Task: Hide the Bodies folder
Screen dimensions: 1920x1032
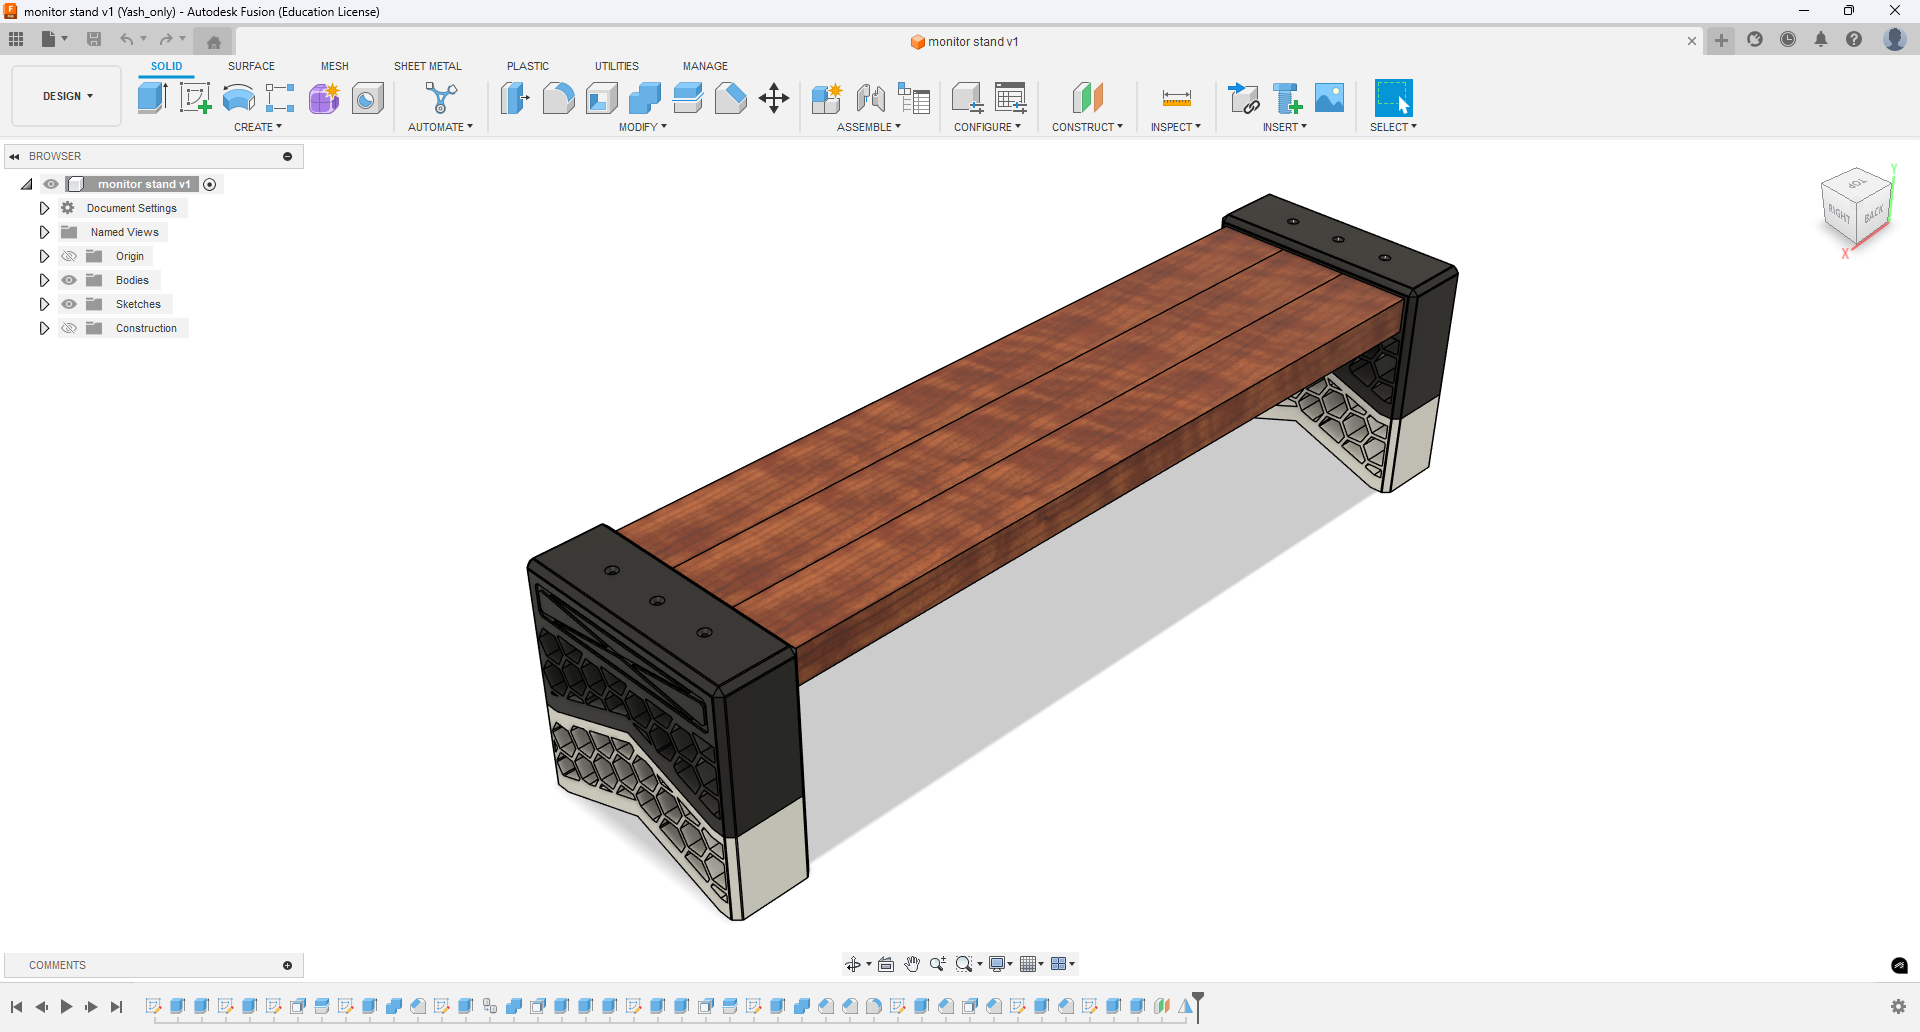Action: pos(68,280)
